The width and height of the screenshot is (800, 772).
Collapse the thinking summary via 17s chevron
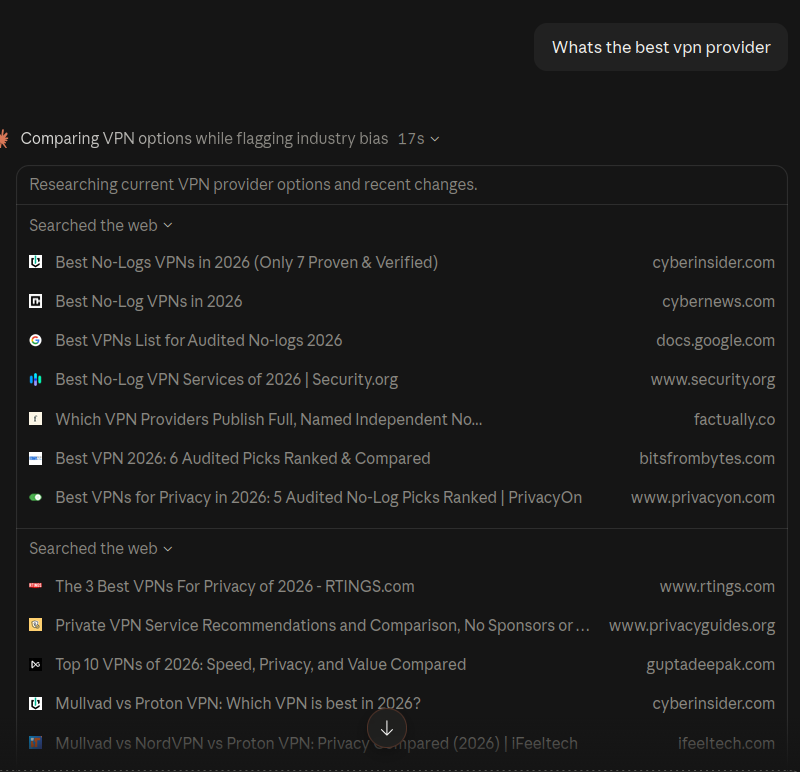click(x=435, y=139)
